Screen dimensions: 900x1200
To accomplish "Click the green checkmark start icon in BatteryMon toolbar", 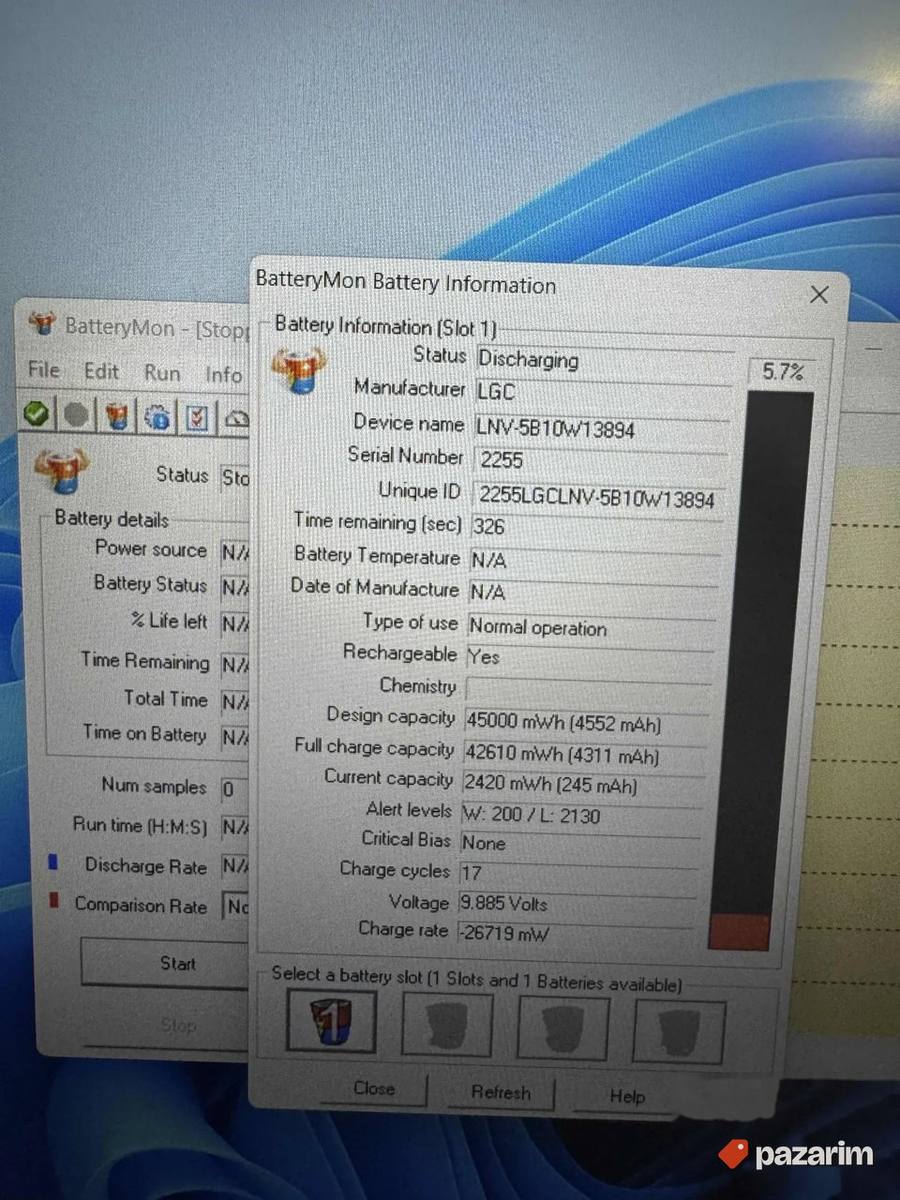I will 36,414.
